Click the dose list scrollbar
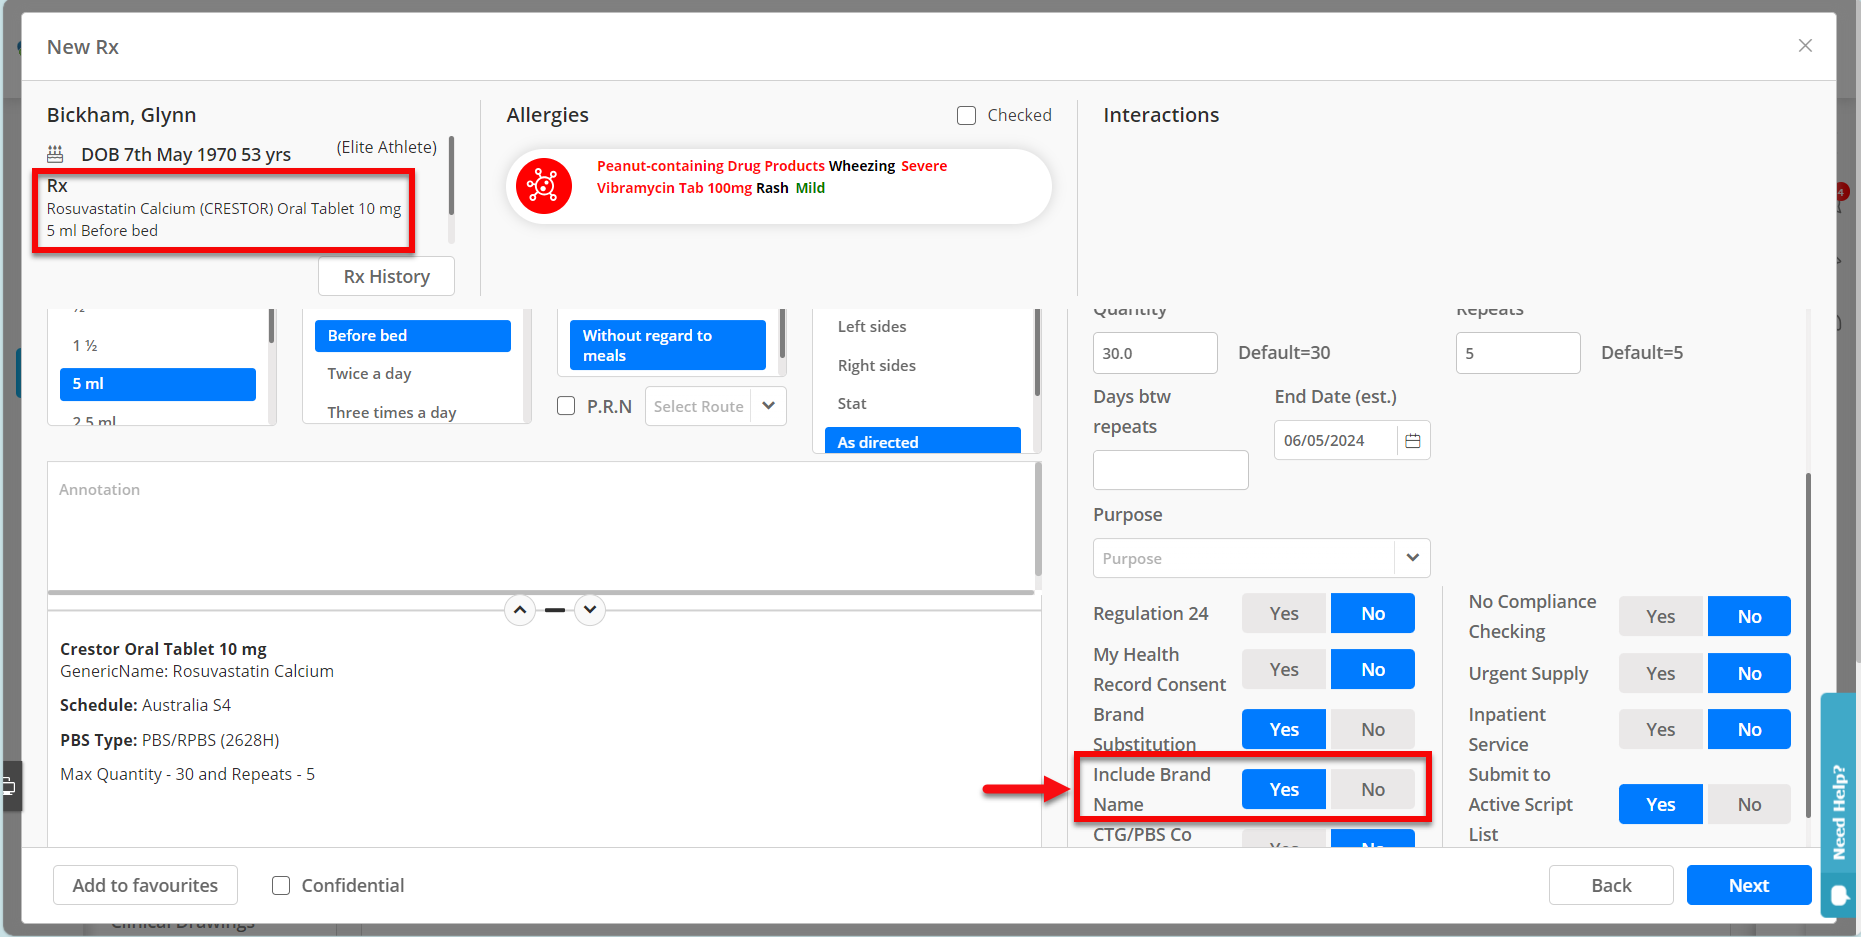The width and height of the screenshot is (1861, 937). (x=271, y=326)
